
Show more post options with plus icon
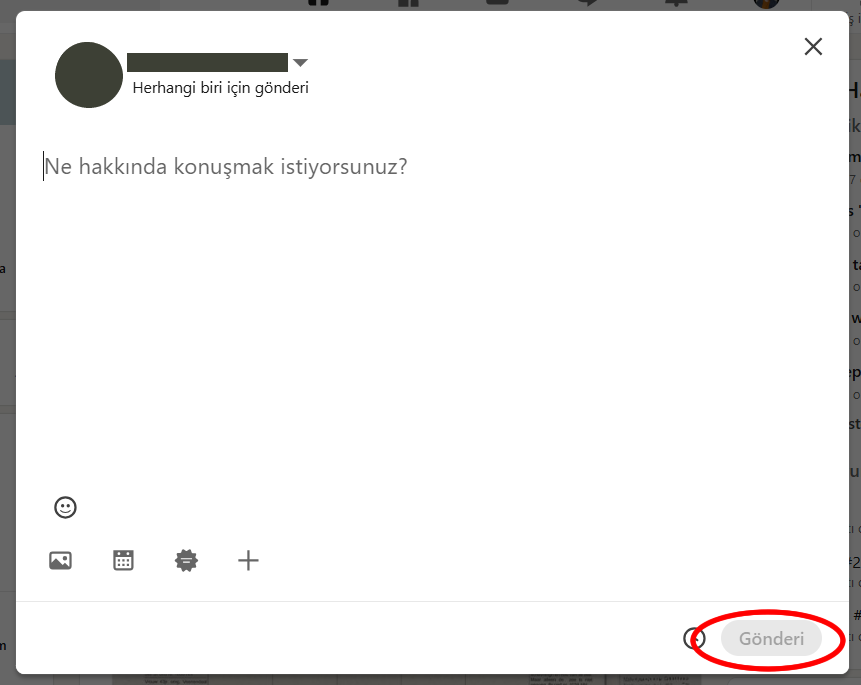[248, 560]
